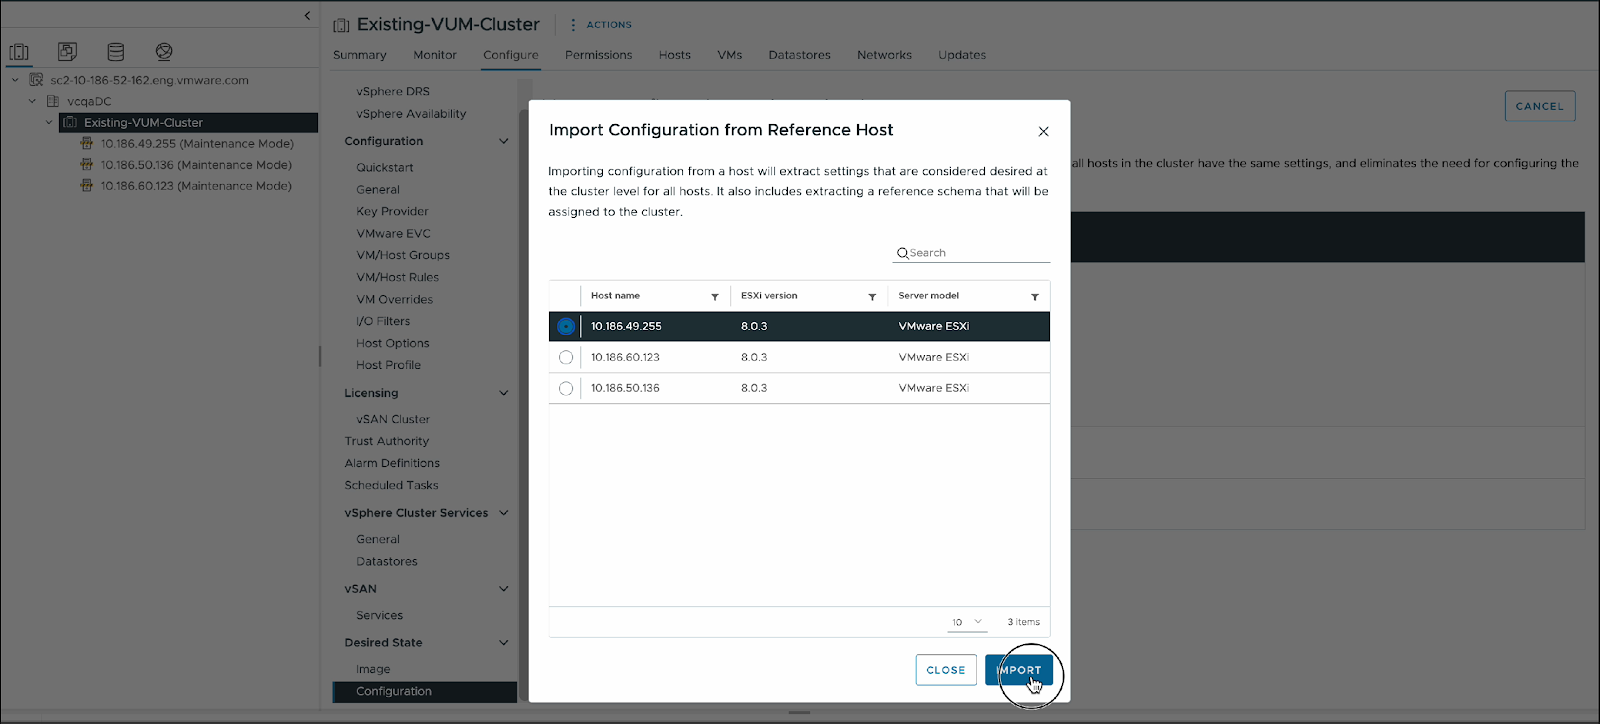Select Configuration under Desired State
Viewport: 1600px width, 724px height.
coord(425,691)
